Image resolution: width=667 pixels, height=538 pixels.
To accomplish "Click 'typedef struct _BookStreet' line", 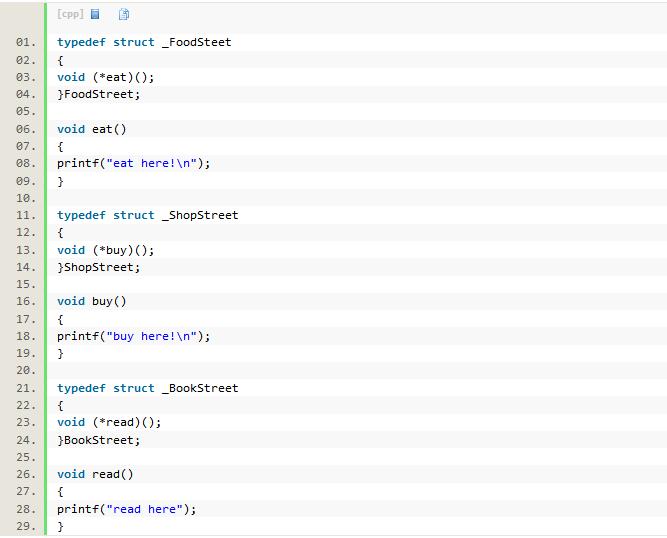I will point(148,388).
